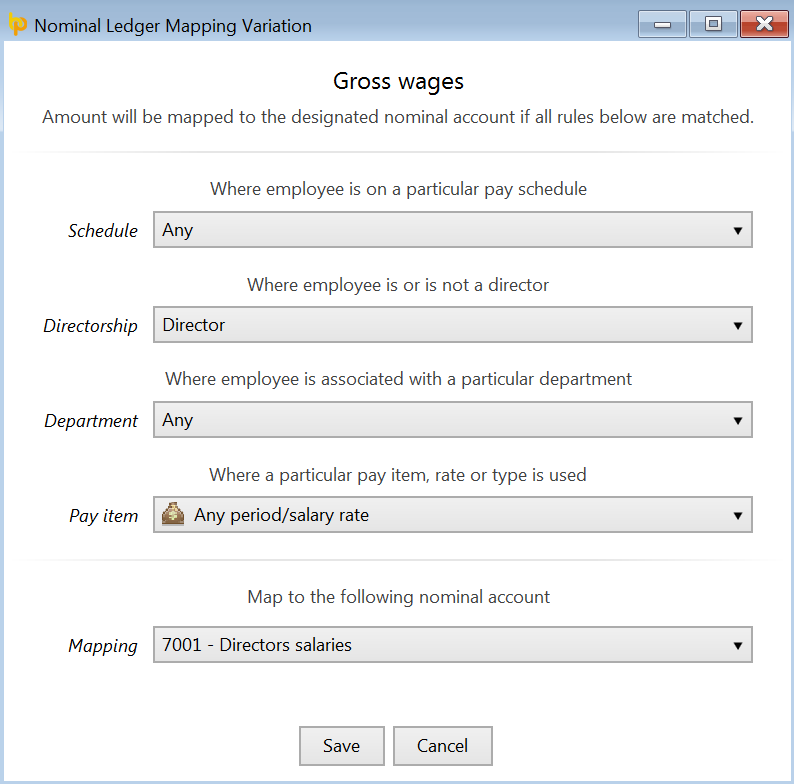
Task: Open the Schedule dropdown showing Any
Action: [x=453, y=230]
